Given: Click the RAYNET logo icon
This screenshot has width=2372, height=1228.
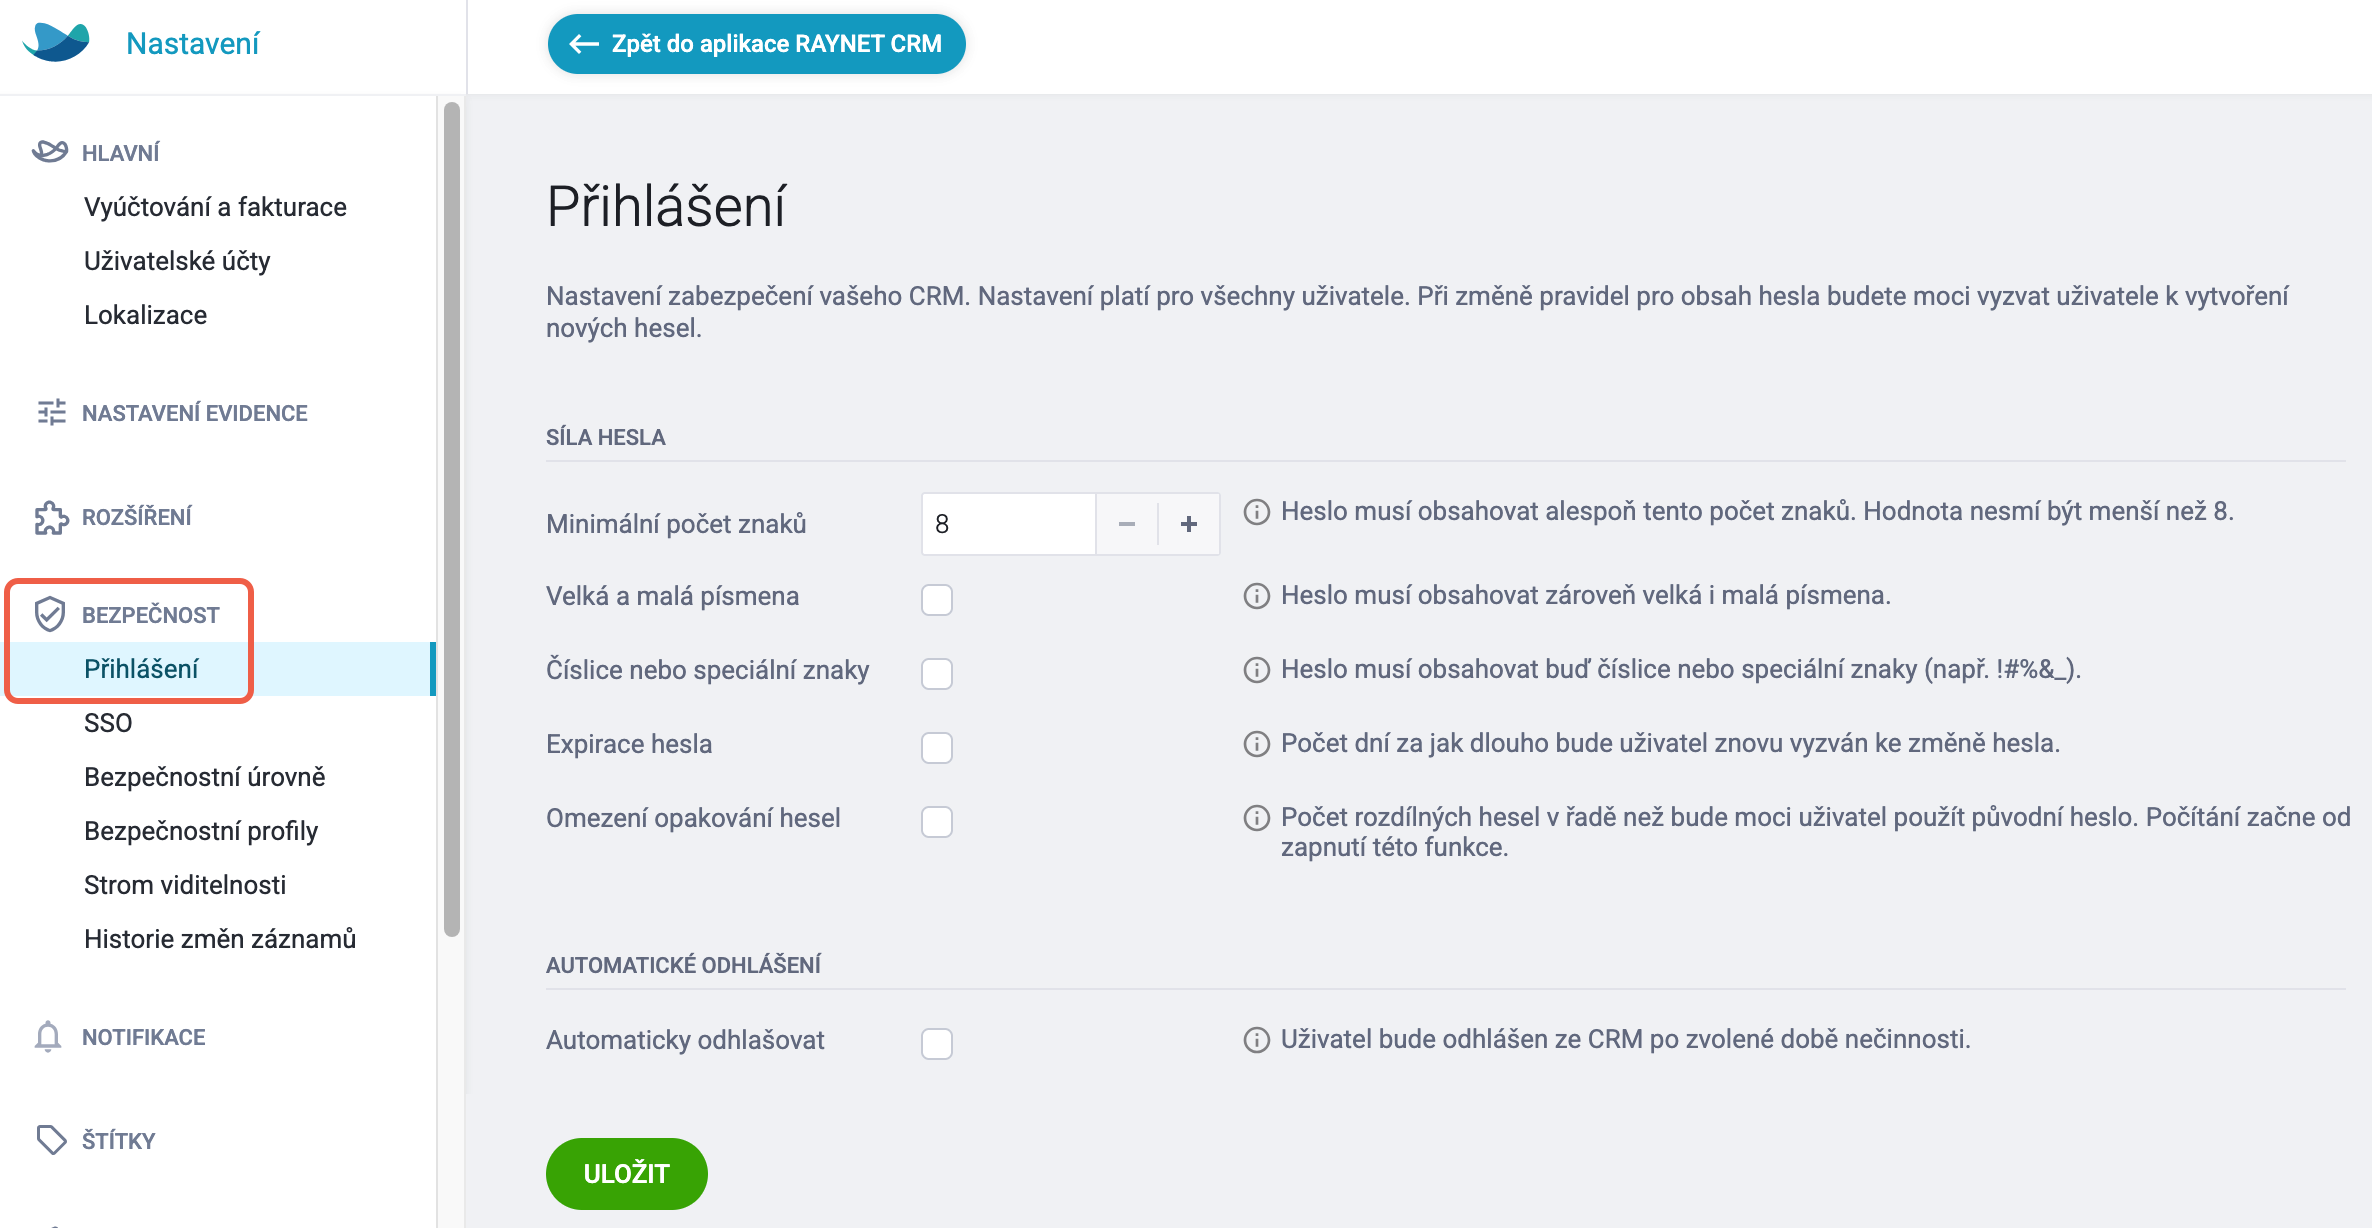Looking at the screenshot, I should (x=56, y=42).
